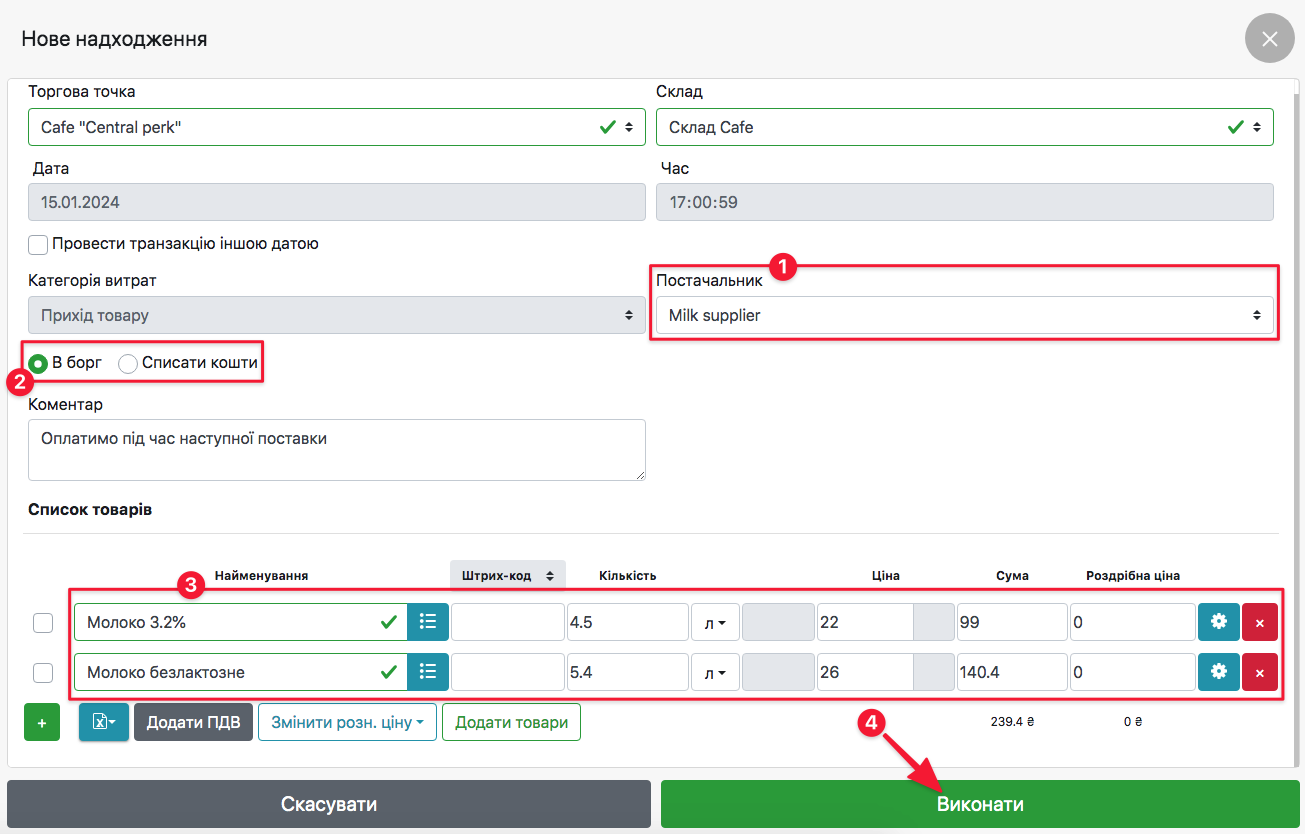1305x834 pixels.
Task: Enable 'Провести транзакцію іншою датою' checkbox
Action: tap(39, 244)
